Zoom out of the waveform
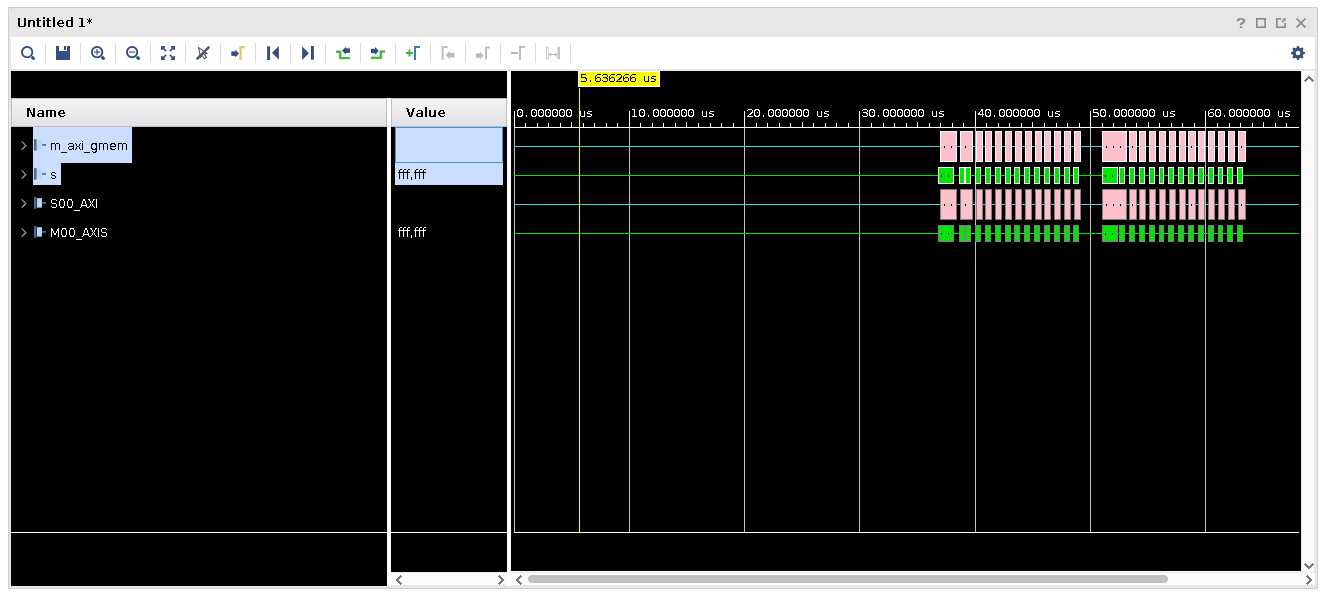Image resolution: width=1328 pixels, height=601 pixels. pos(132,53)
